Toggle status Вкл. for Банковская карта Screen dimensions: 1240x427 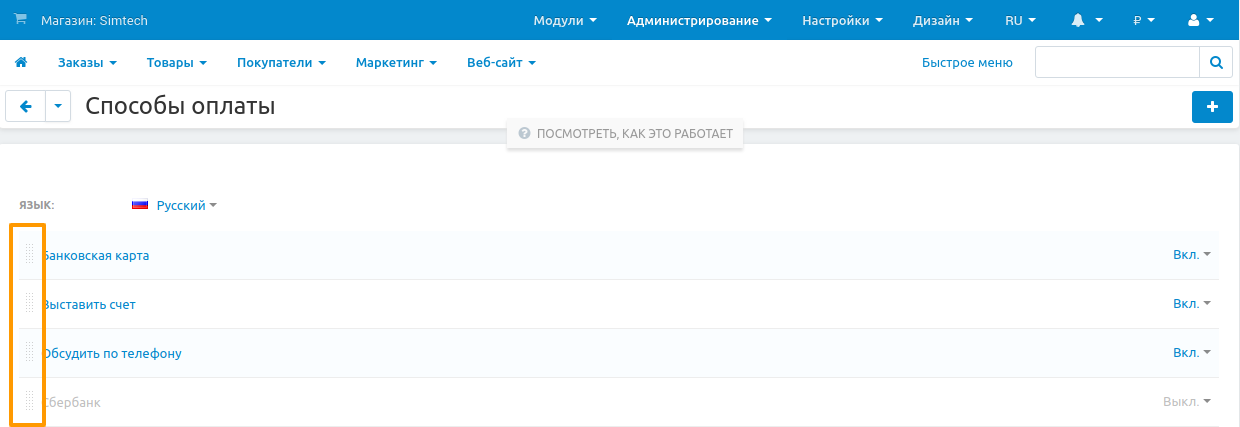[x=1191, y=255]
